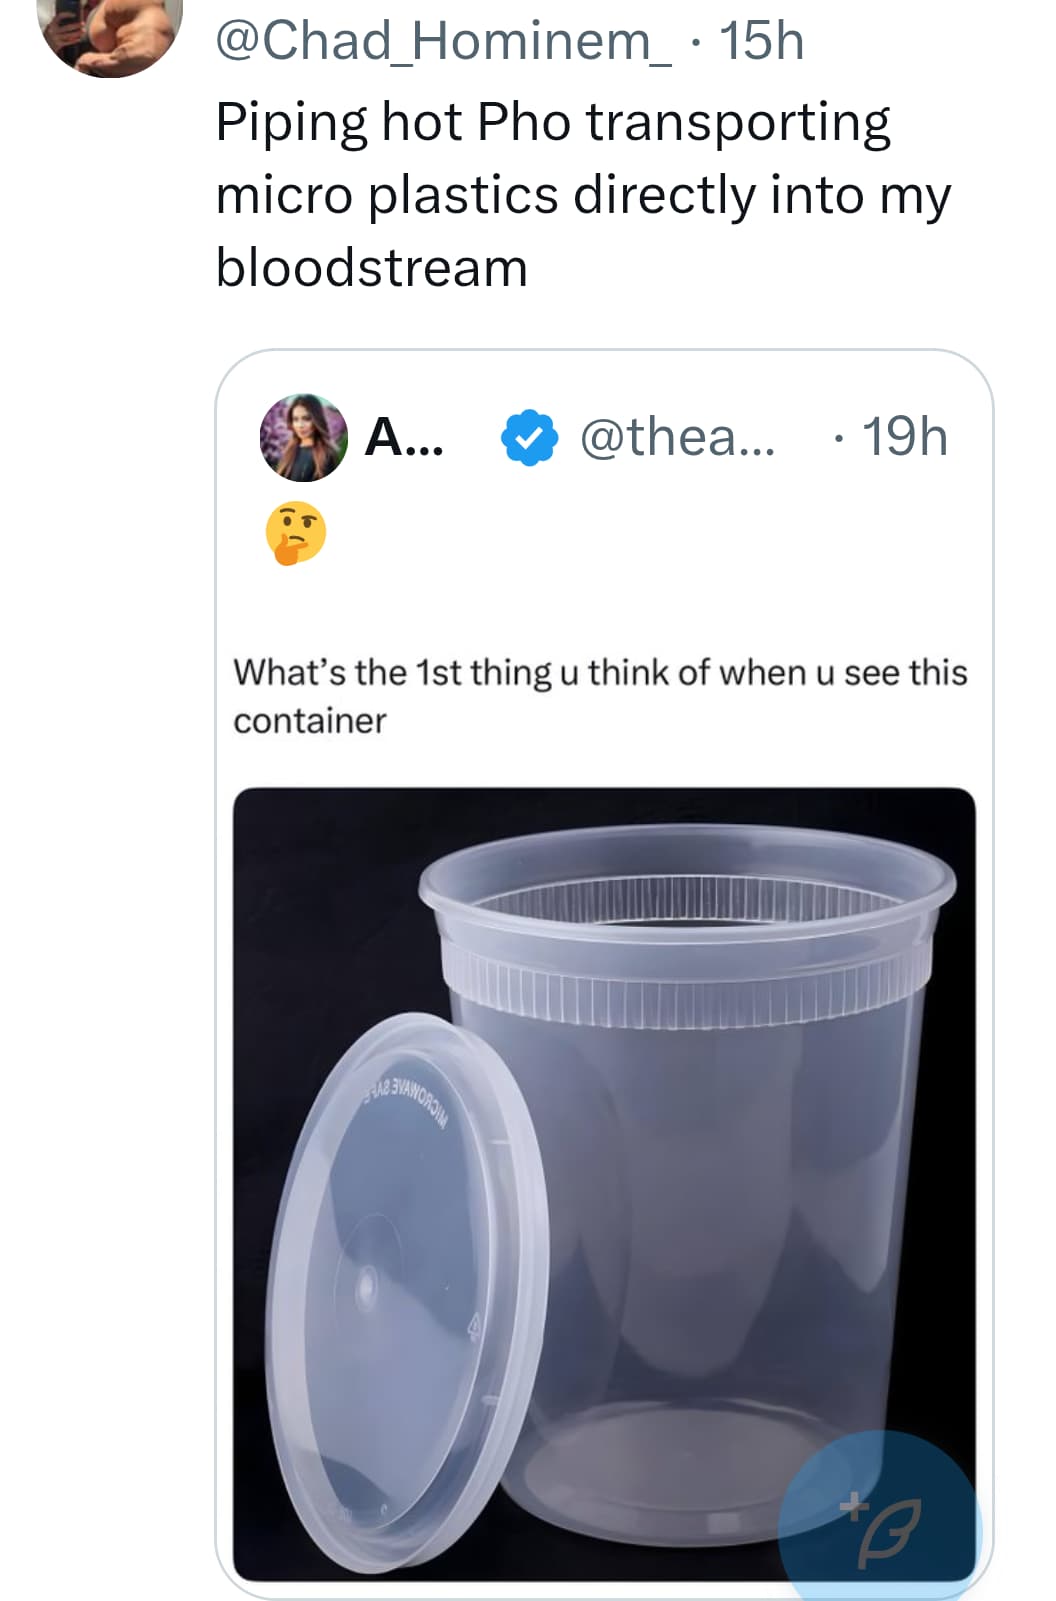Click the thinking face emoji
The height and width of the screenshot is (1601, 1056).
295,533
